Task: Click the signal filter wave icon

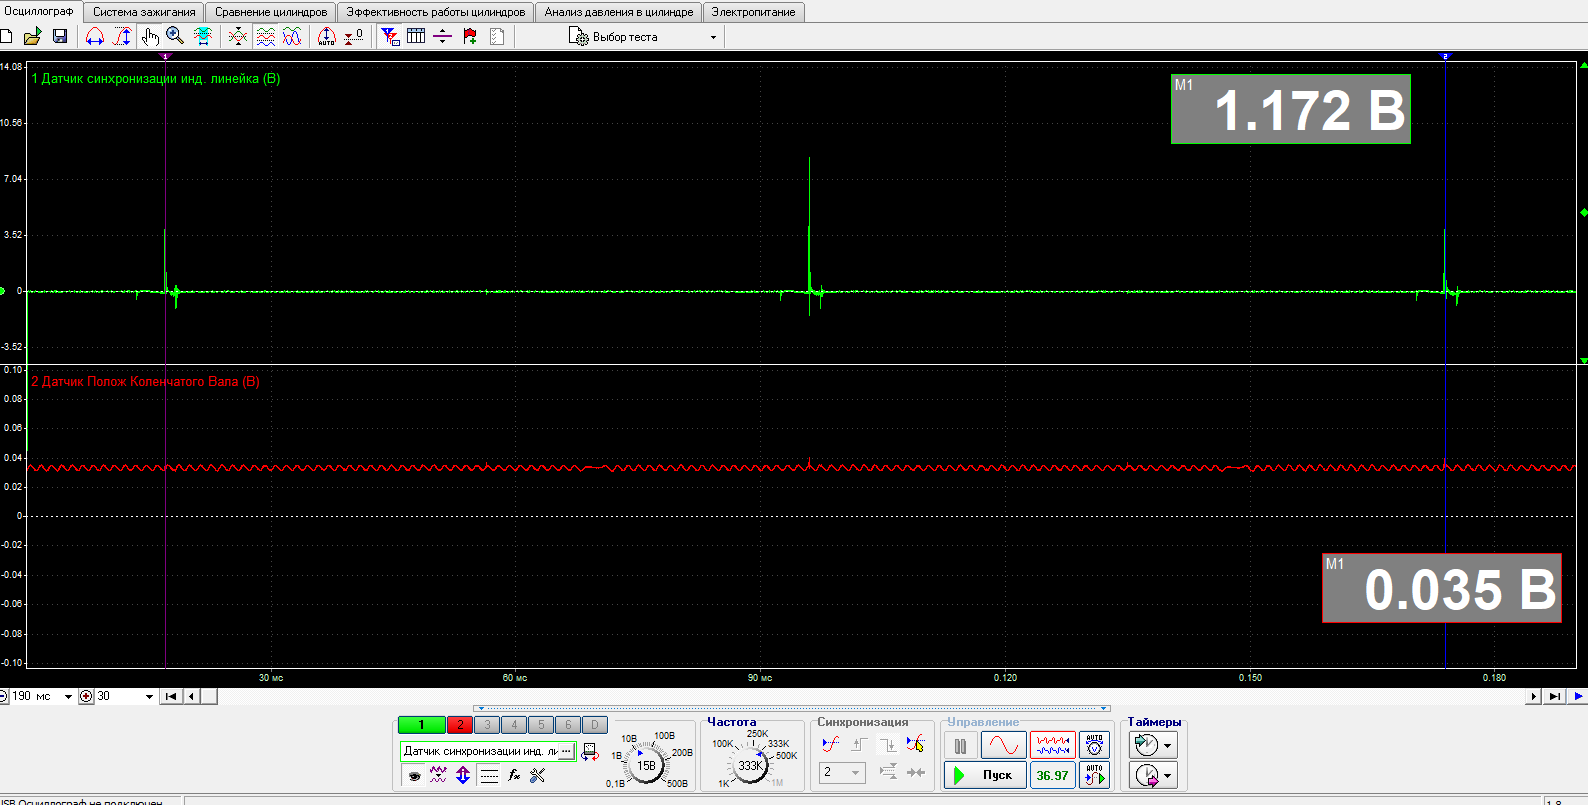Action: tap(438, 775)
